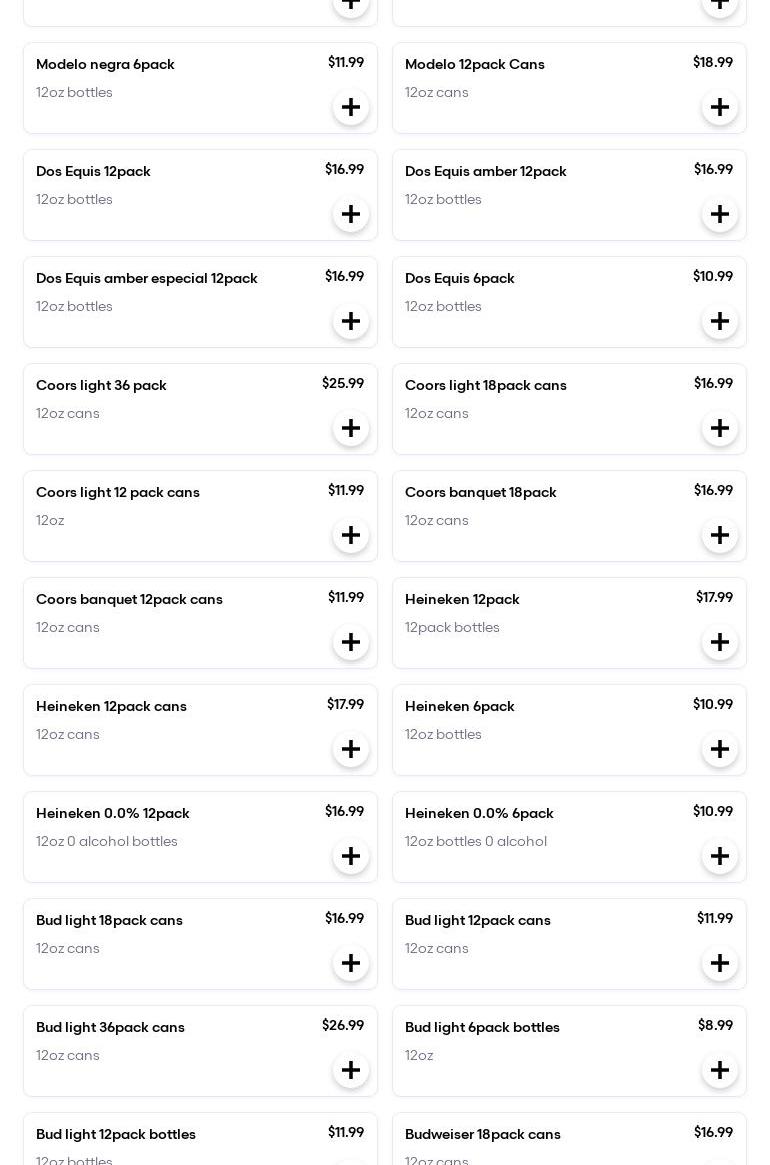Screen dimensions: 770x1165
Task: Add Modelo negra 6pack to cart
Action: [351, 108]
